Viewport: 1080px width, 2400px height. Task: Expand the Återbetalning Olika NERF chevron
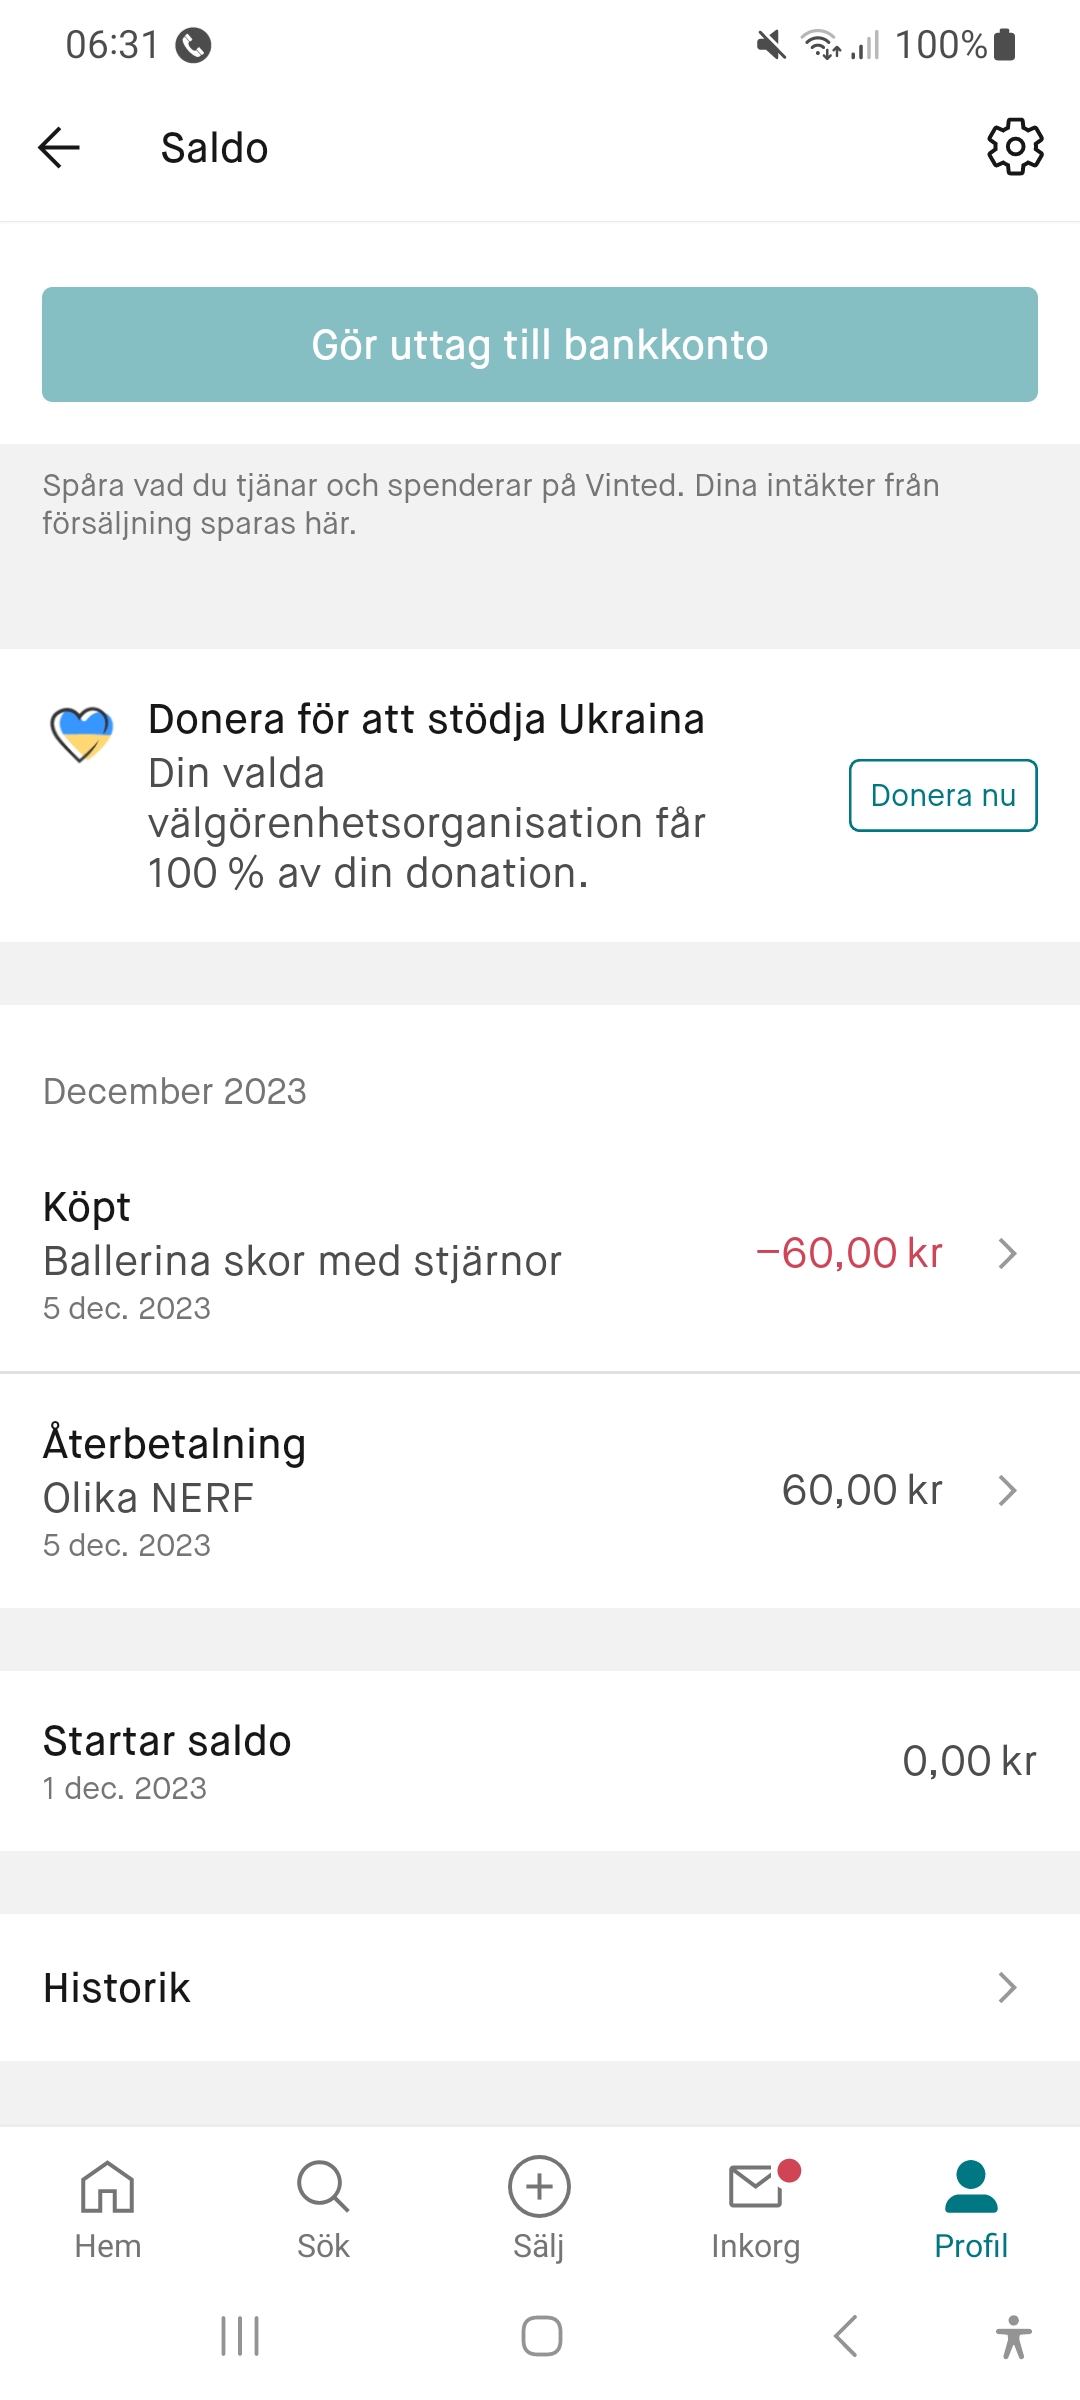[1007, 1491]
